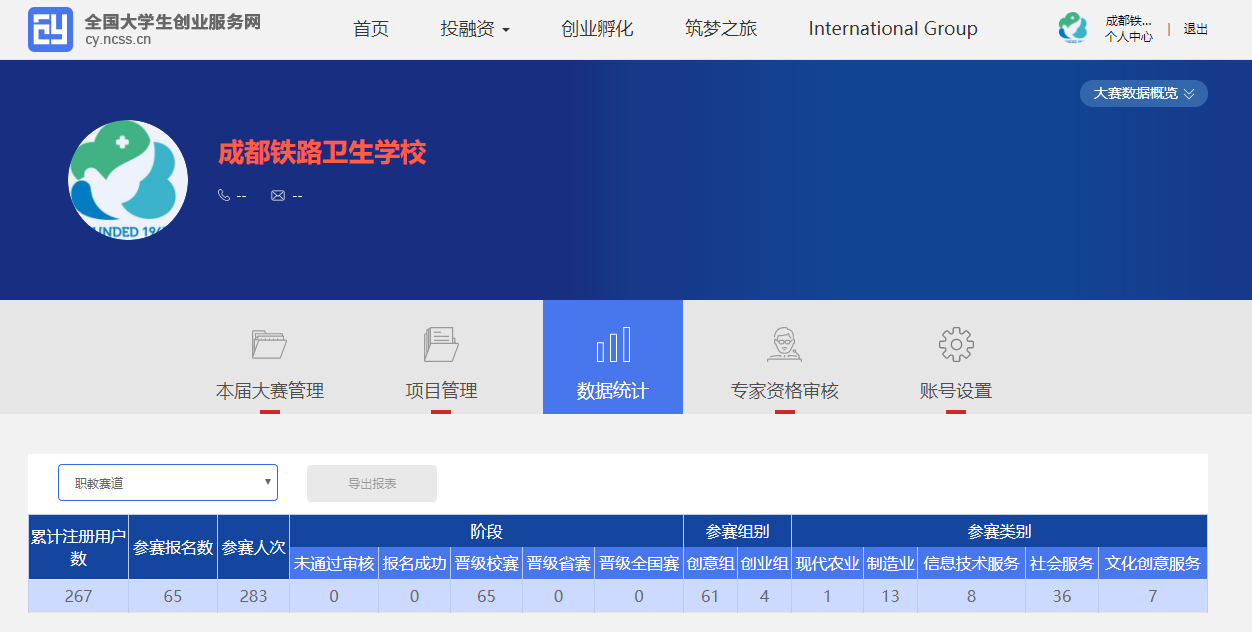Click the 文化创意服务 column header
The height and width of the screenshot is (632, 1252).
1153,563
